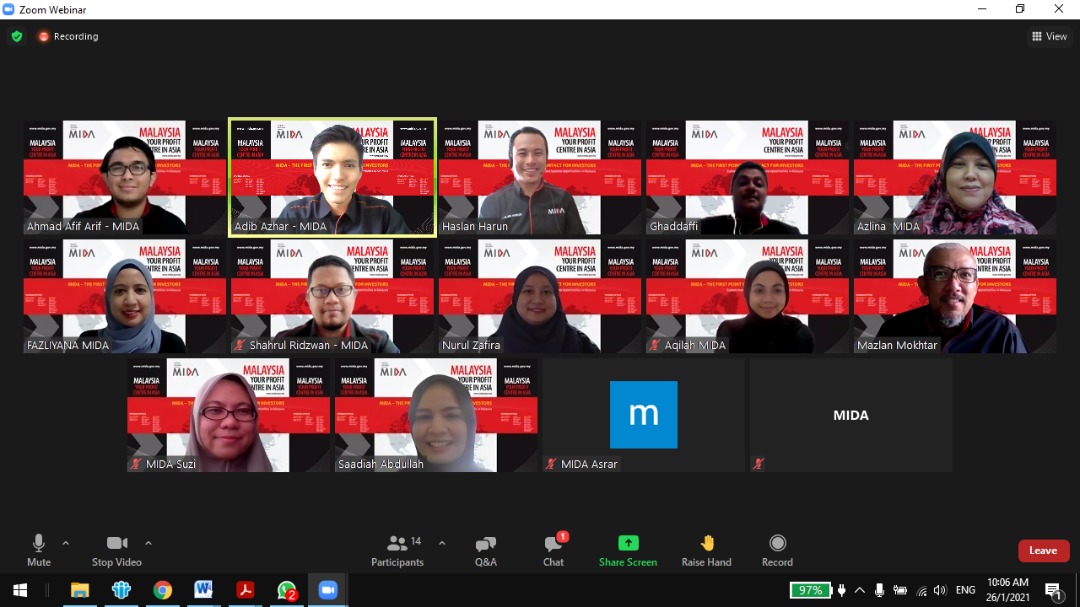Select Shahrul Ridzwan video tile

click(332, 296)
